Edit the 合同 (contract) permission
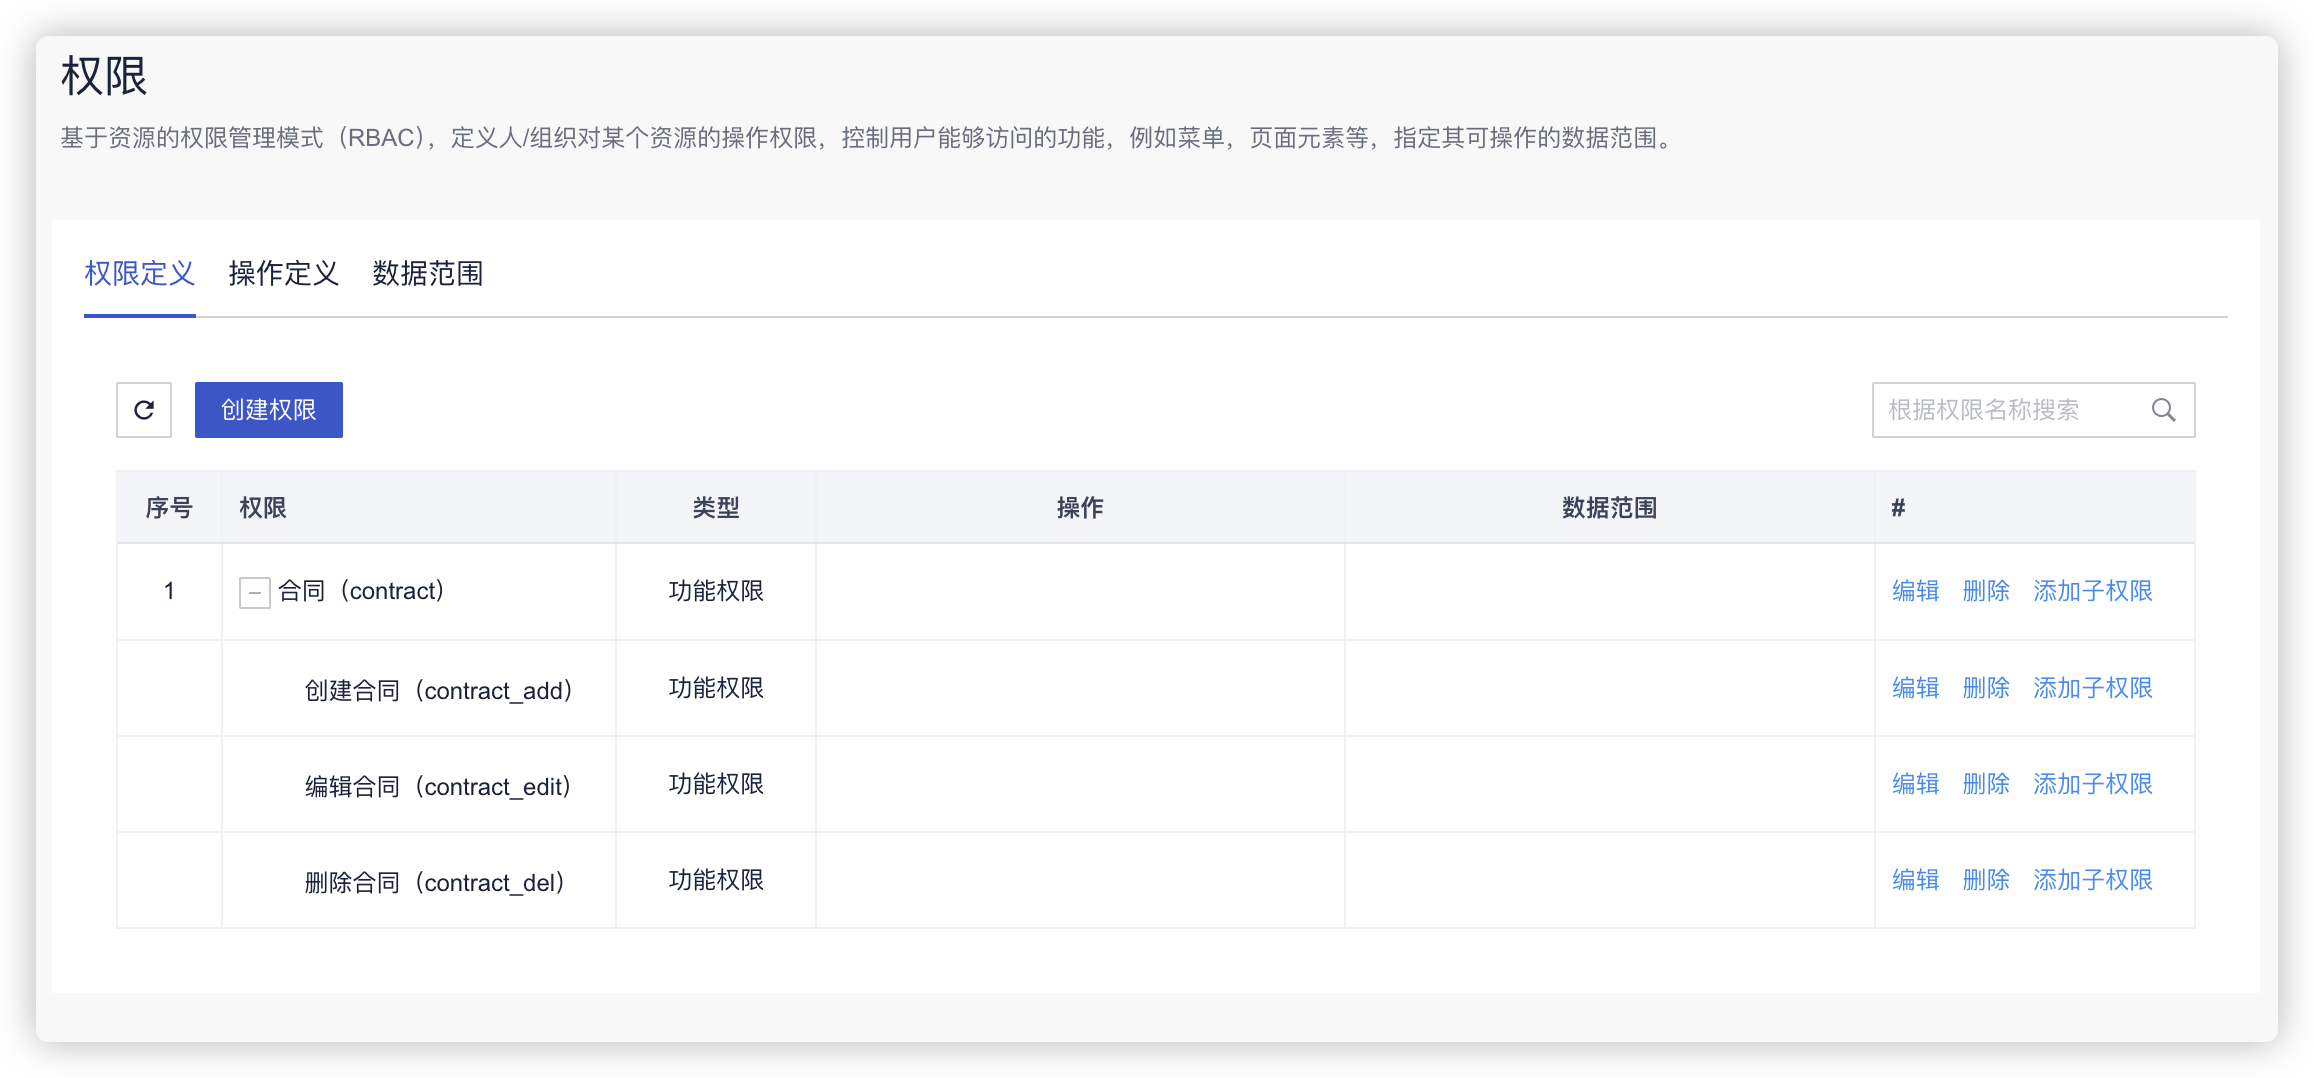The height and width of the screenshot is (1078, 2314). point(1915,591)
